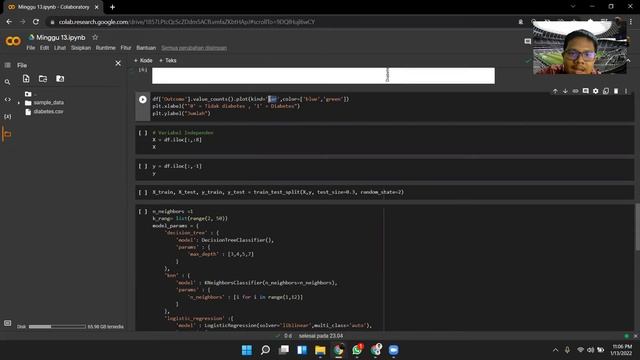
Task: Click the notebook vertical scrollbar
Action: [637, 227]
